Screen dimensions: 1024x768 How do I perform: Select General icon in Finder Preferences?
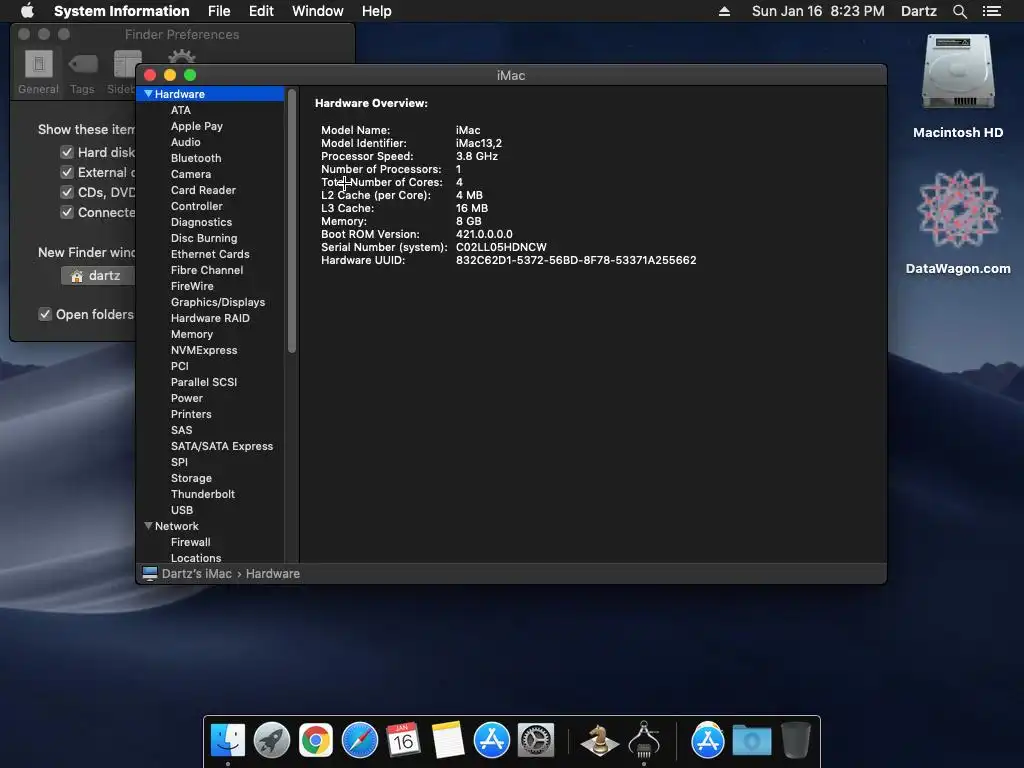tap(39, 72)
